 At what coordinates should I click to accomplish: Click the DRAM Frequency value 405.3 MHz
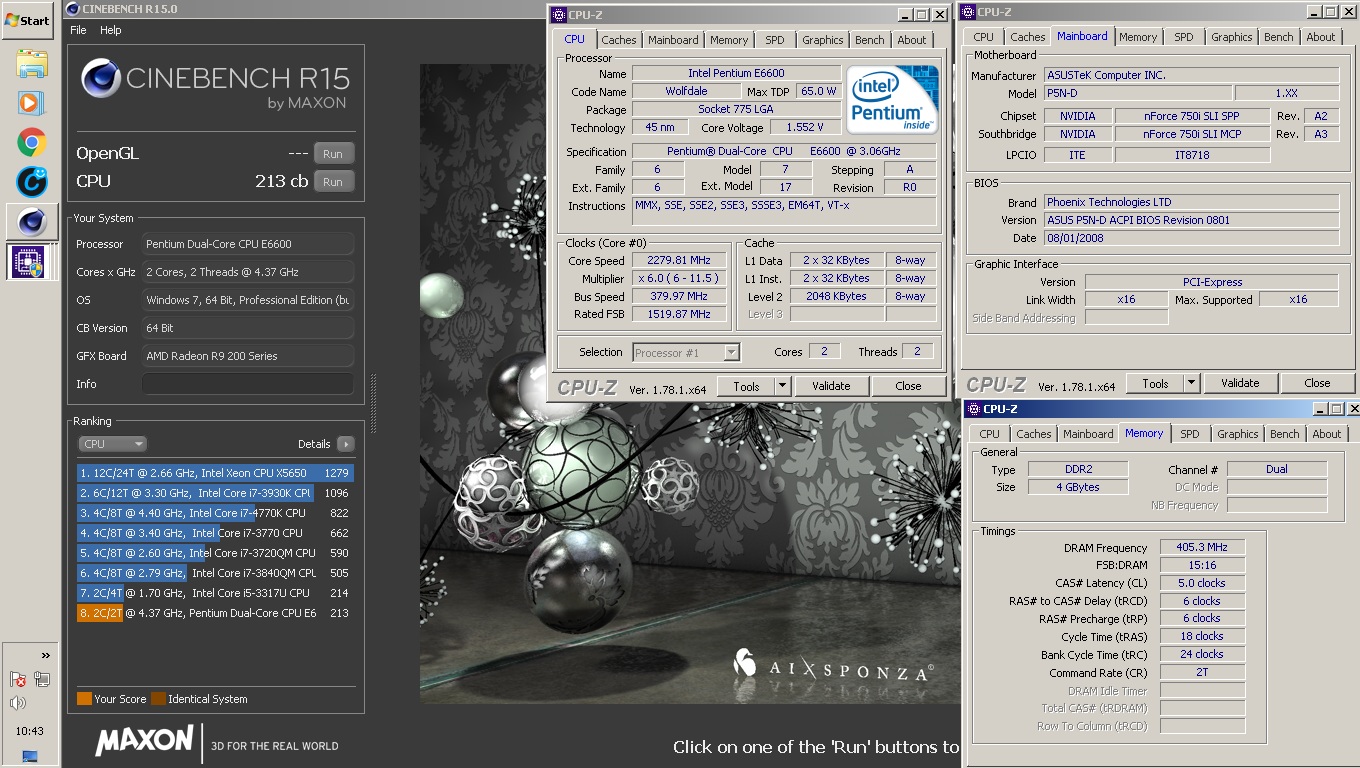tap(1202, 548)
